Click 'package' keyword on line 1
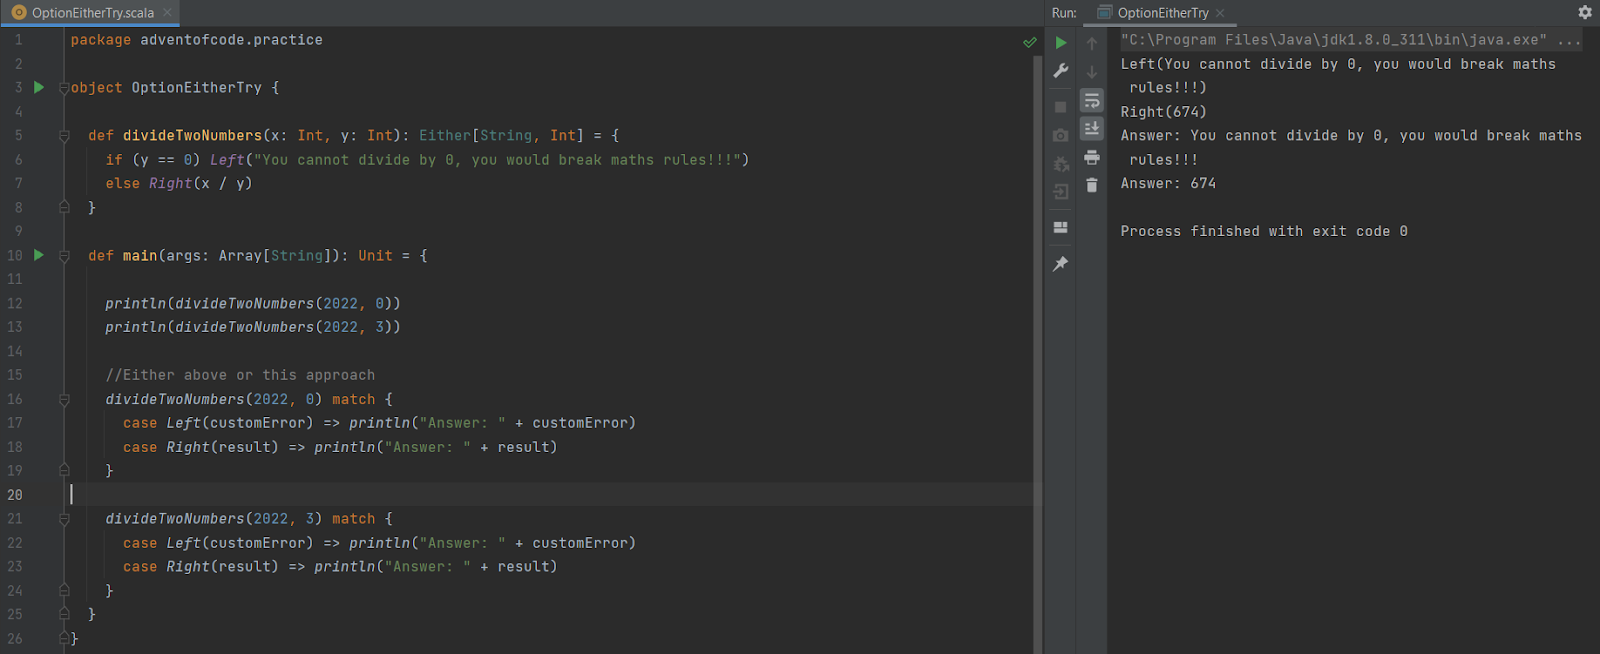This screenshot has width=1600, height=654. [x=101, y=40]
